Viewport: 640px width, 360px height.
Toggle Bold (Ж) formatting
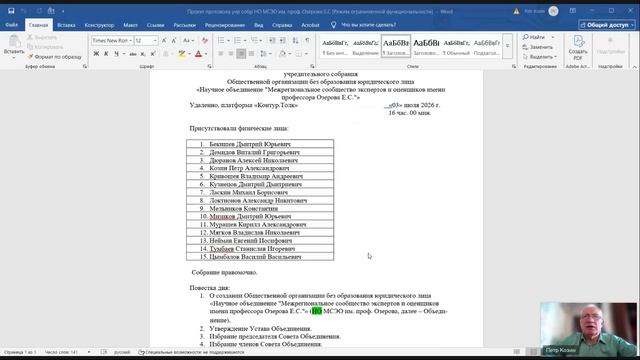pos(96,54)
